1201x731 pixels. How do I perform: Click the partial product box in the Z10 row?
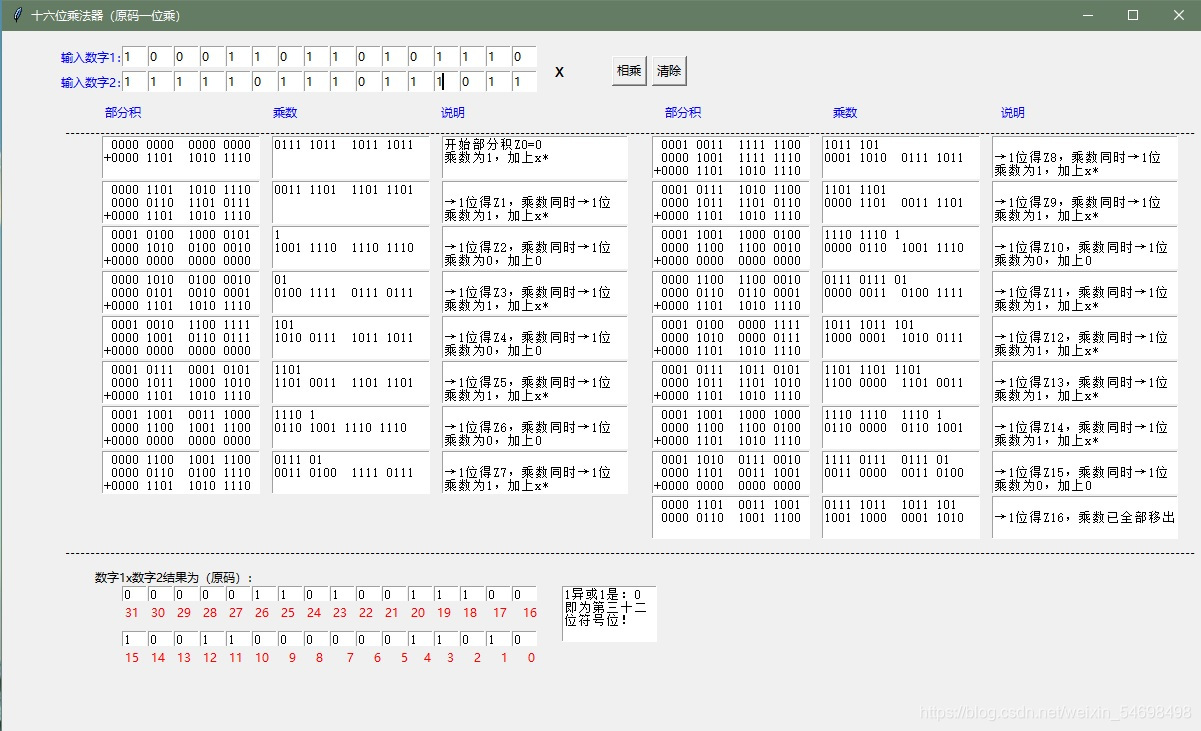(x=730, y=247)
